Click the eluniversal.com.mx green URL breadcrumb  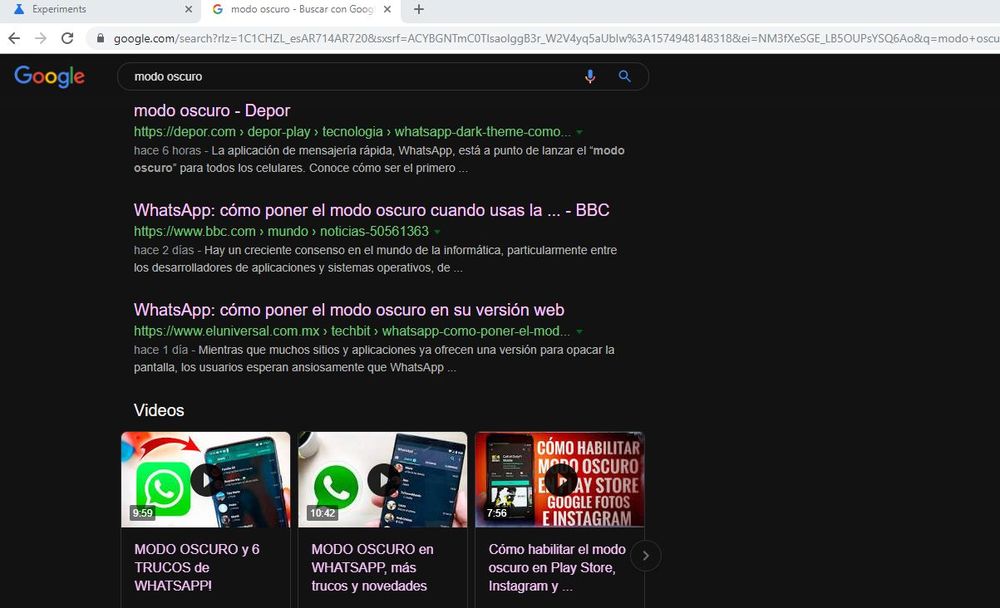click(351, 330)
